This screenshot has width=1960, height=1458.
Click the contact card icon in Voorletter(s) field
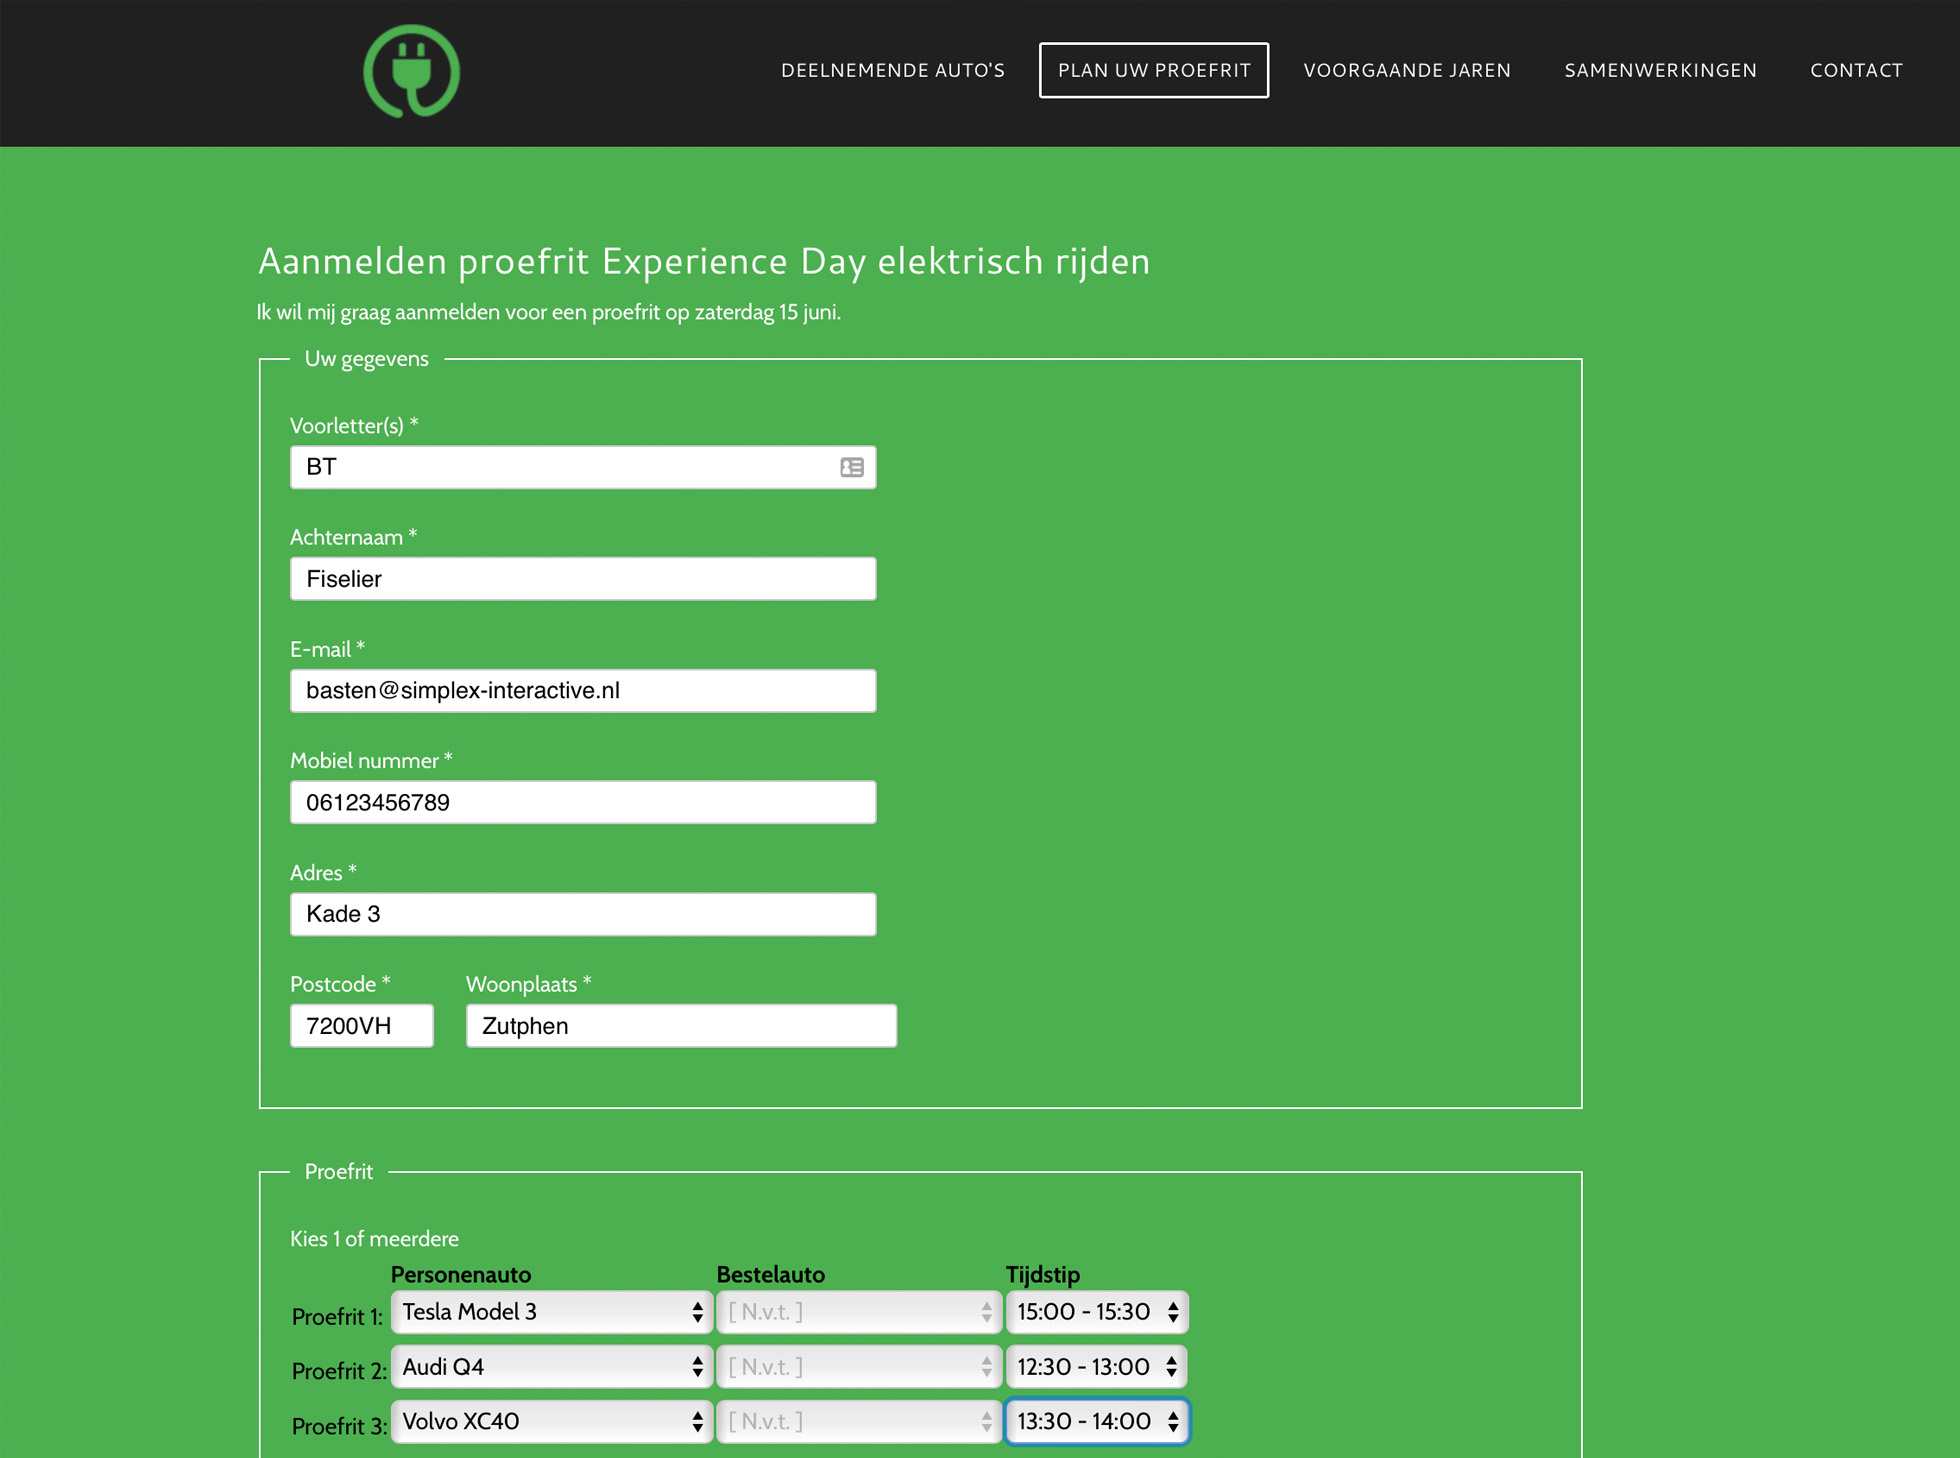click(850, 467)
